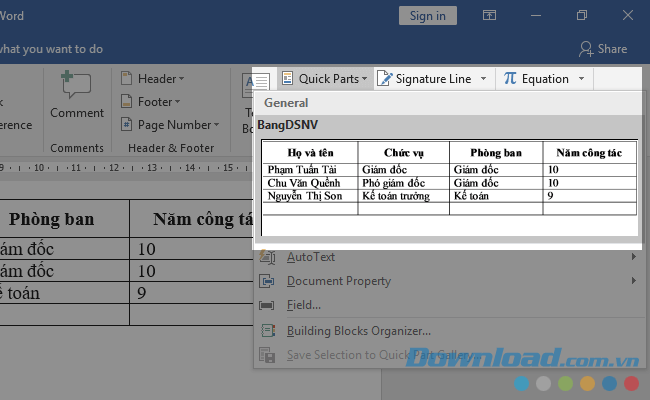Click the Sign in button
The image size is (650, 400).
428,15
